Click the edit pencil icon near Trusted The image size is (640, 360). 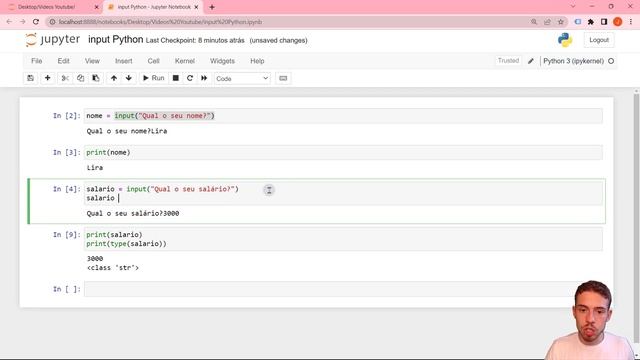click(531, 61)
